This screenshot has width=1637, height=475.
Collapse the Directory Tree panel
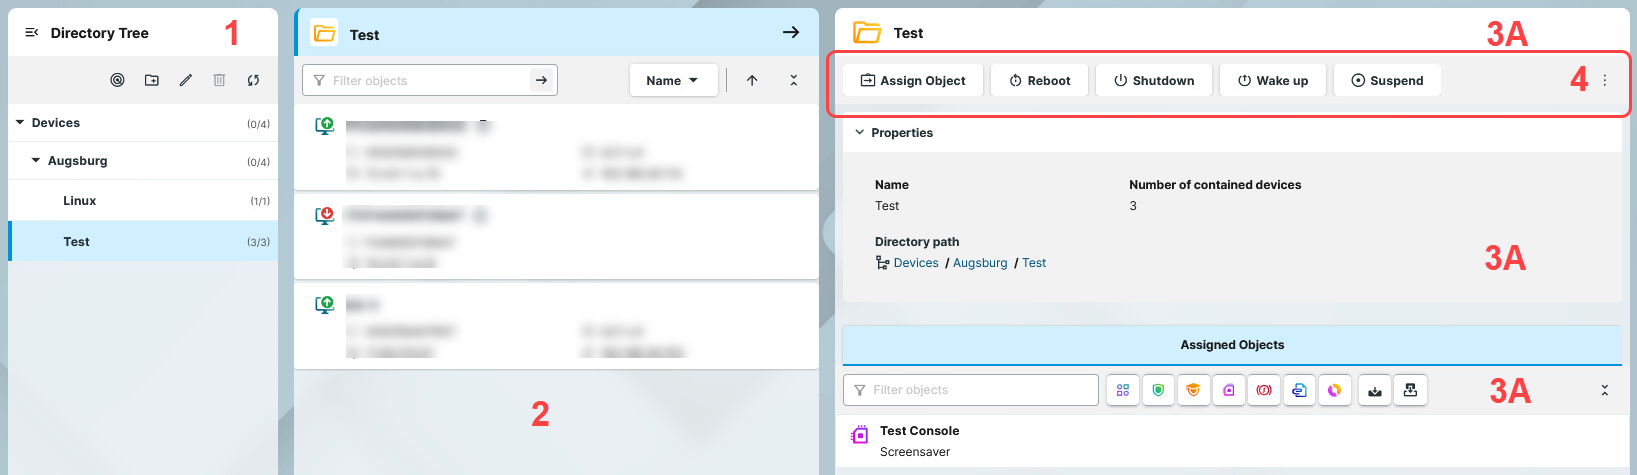[x=31, y=33]
